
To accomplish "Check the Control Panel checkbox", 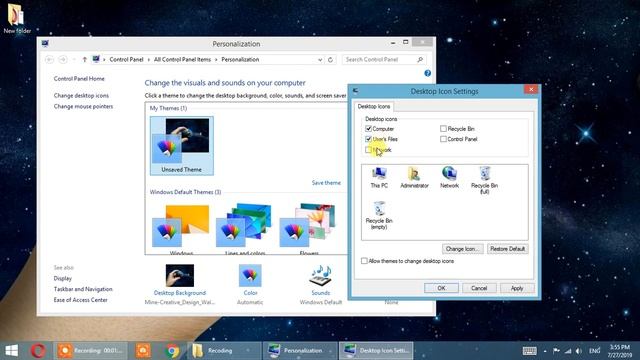I will point(443,139).
